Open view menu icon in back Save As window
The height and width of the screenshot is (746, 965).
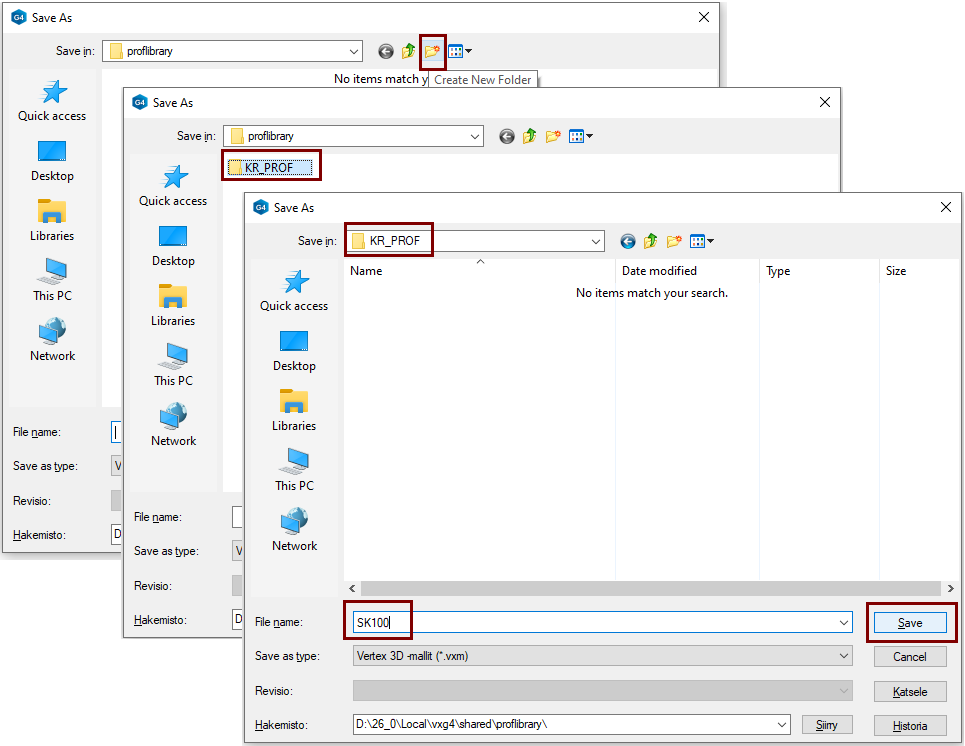tap(460, 51)
